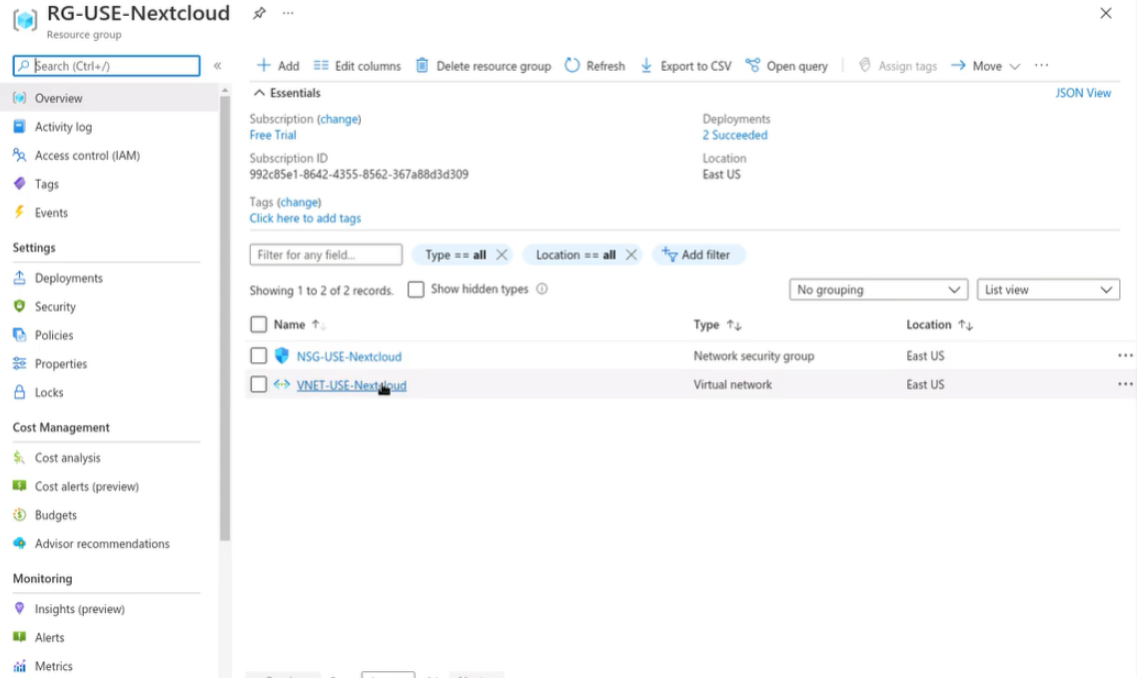Click the Show hidden types info icon
The width and height of the screenshot is (1138, 678).
point(542,289)
